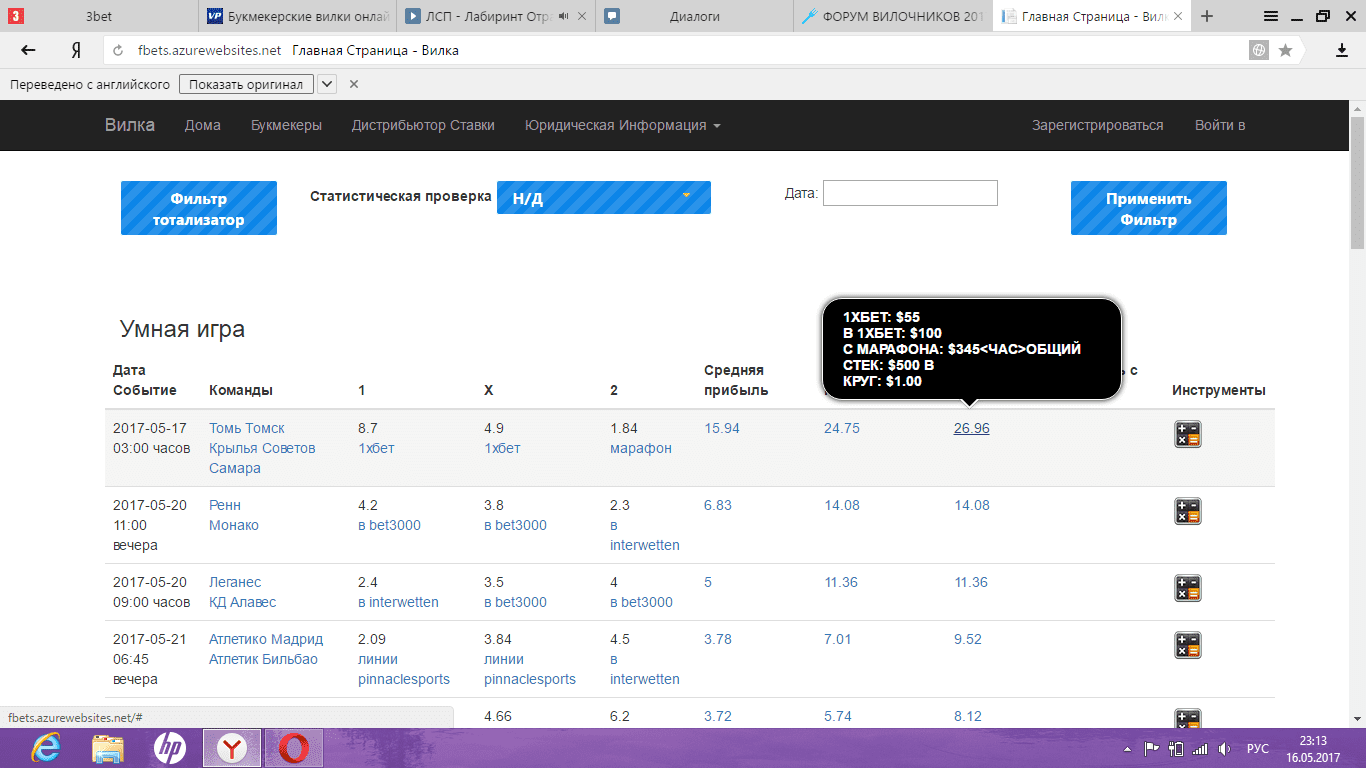Screen dimensions: 1366x768
Task: Bookmark page with the star icon
Action: coord(1285,50)
